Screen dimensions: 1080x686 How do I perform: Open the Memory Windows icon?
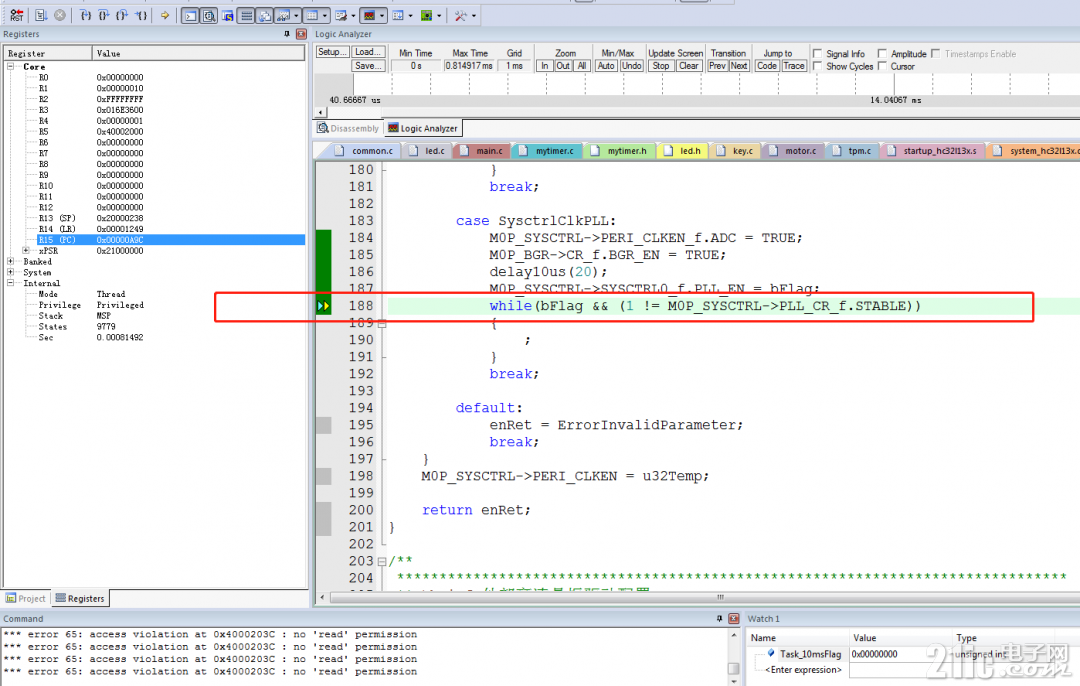pyautogui.click(x=312, y=15)
